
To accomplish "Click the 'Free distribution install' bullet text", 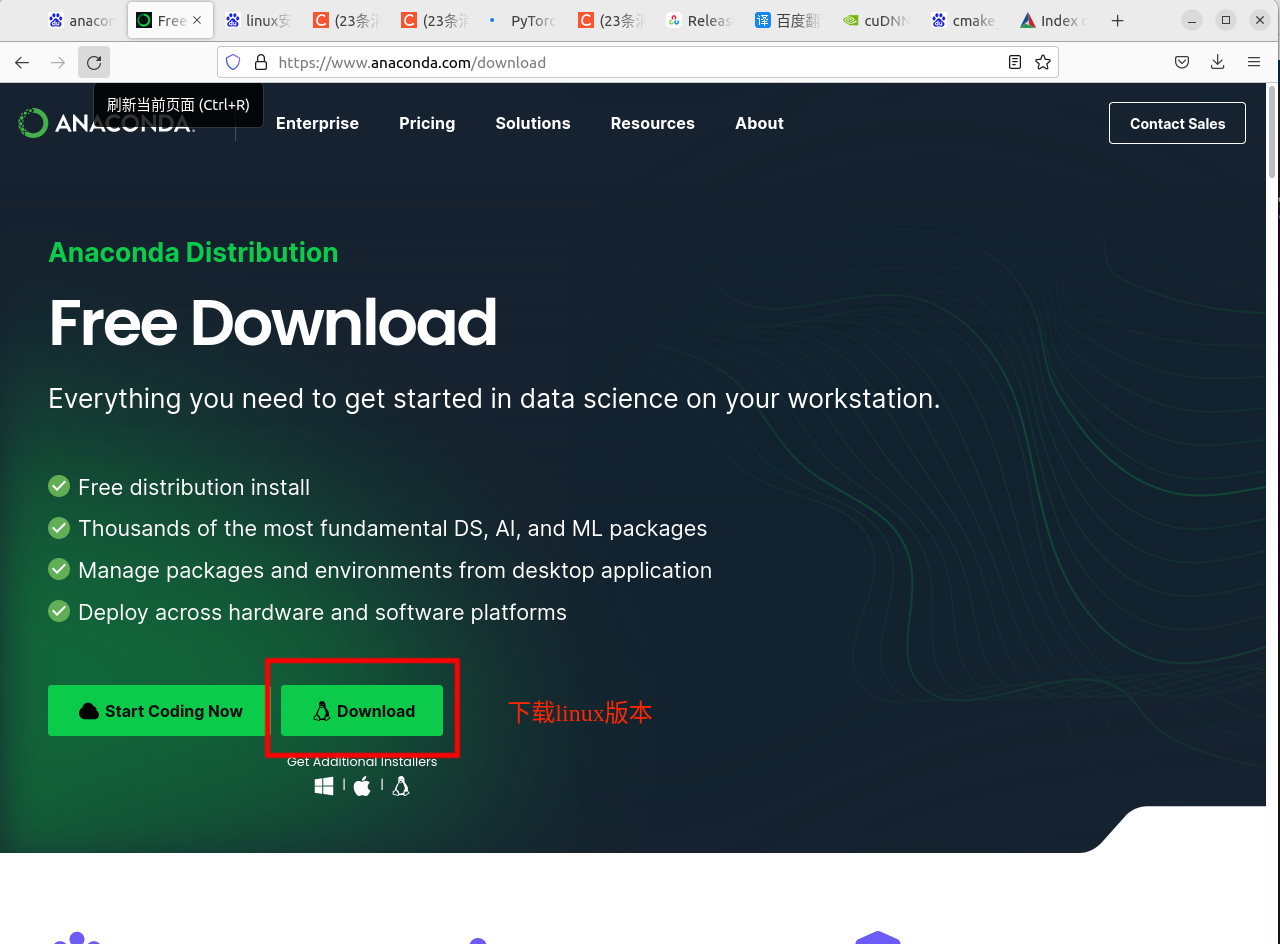I will [194, 487].
